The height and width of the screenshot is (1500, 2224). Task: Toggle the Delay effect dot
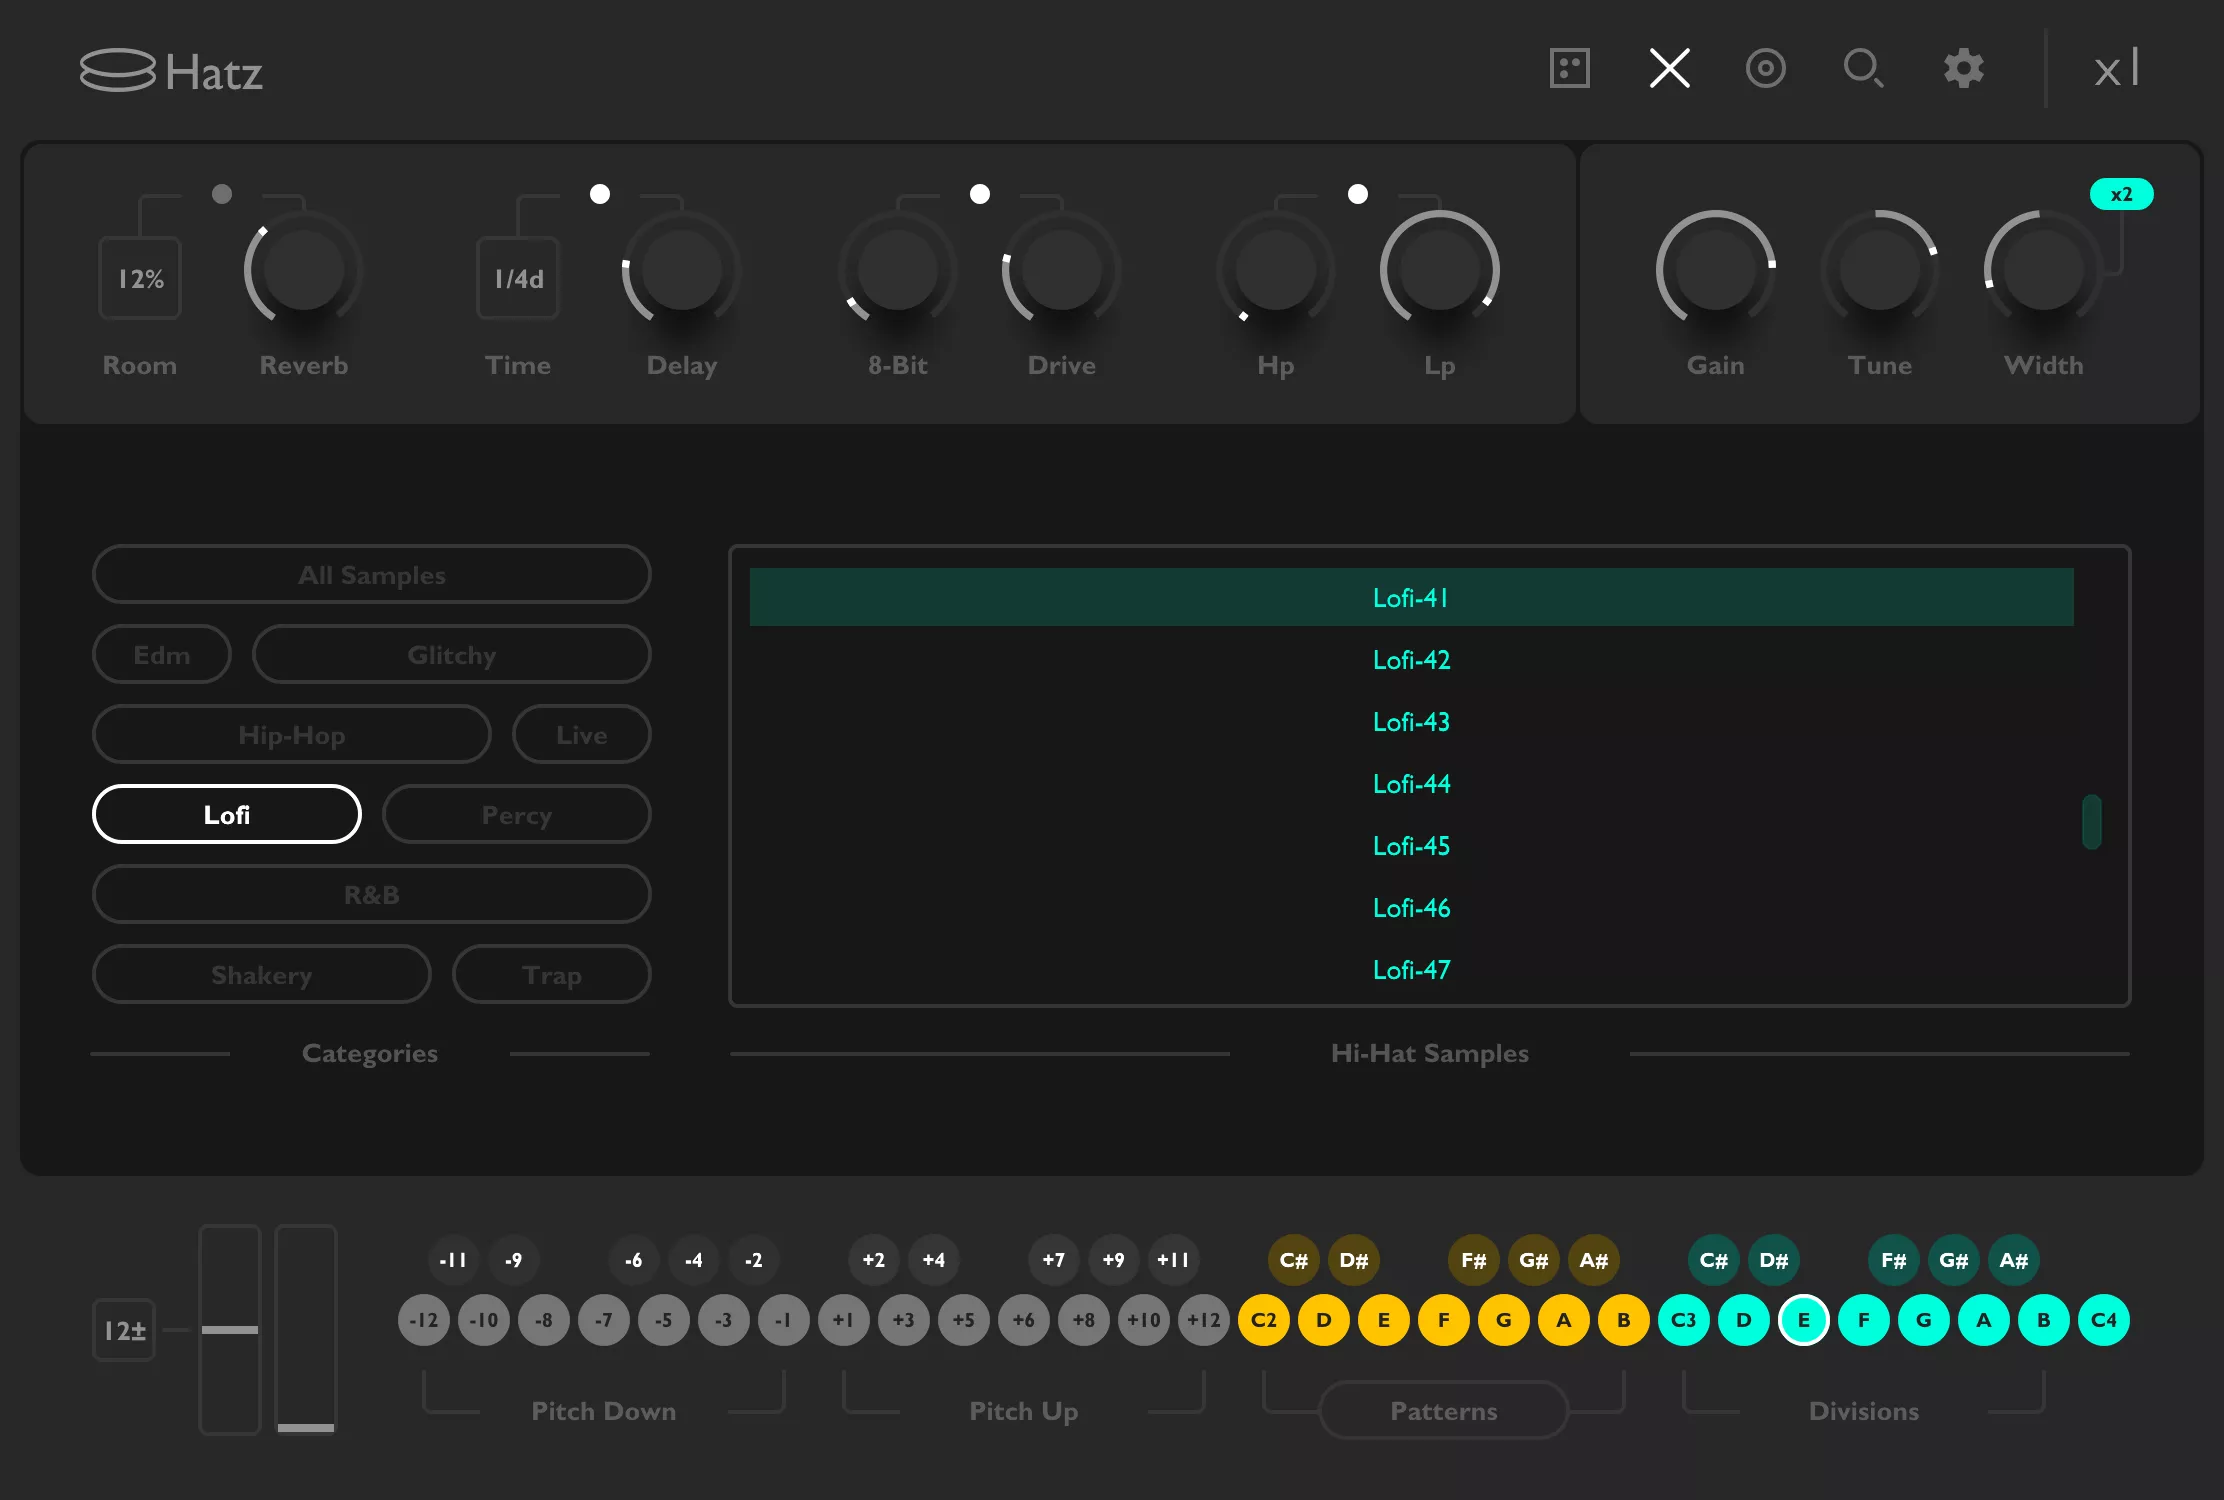click(601, 194)
